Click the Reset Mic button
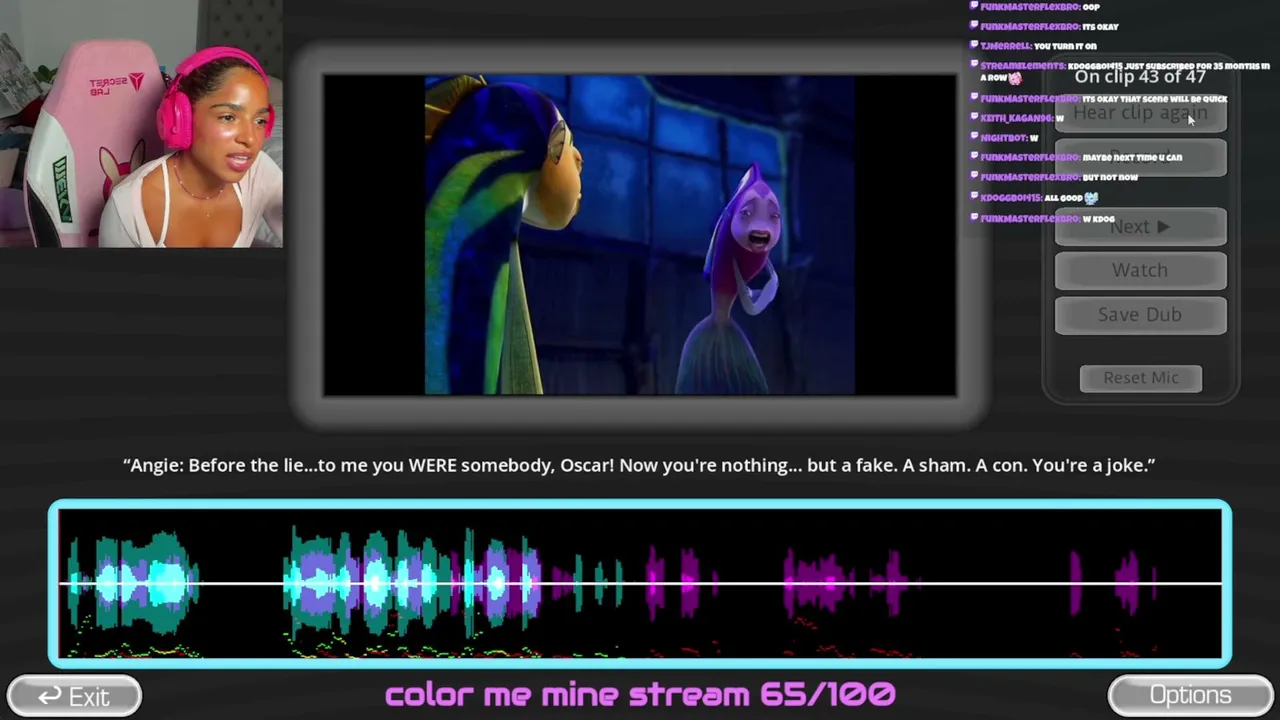1280x720 pixels. coord(1141,378)
